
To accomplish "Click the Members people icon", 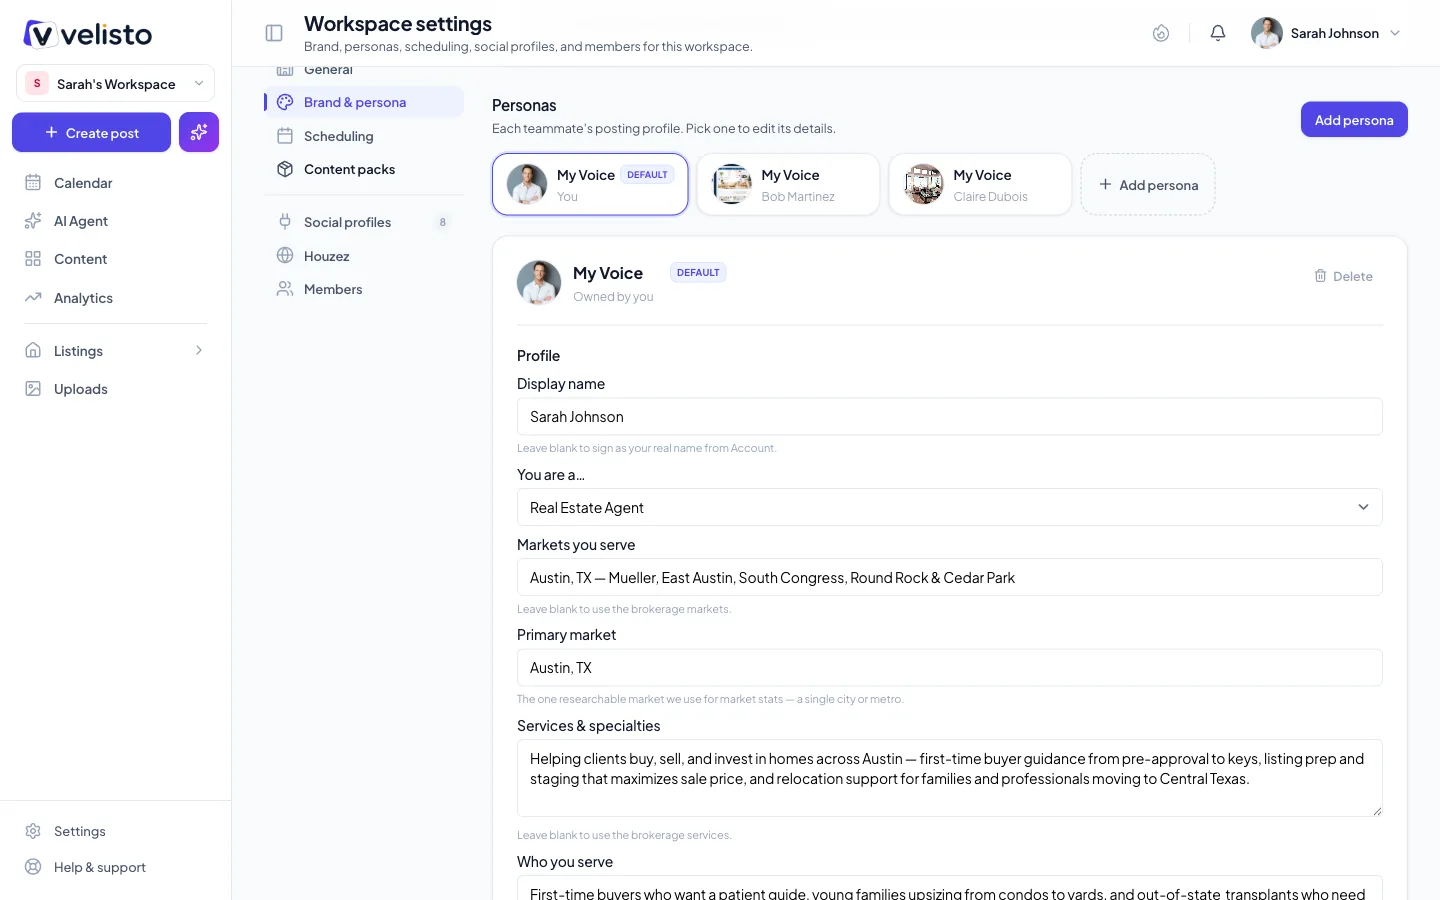I will coord(285,289).
